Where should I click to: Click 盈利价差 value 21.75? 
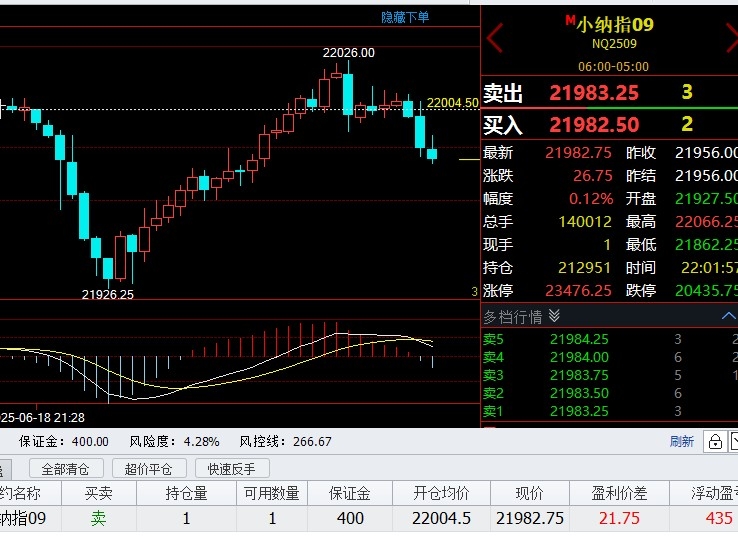(x=619, y=518)
